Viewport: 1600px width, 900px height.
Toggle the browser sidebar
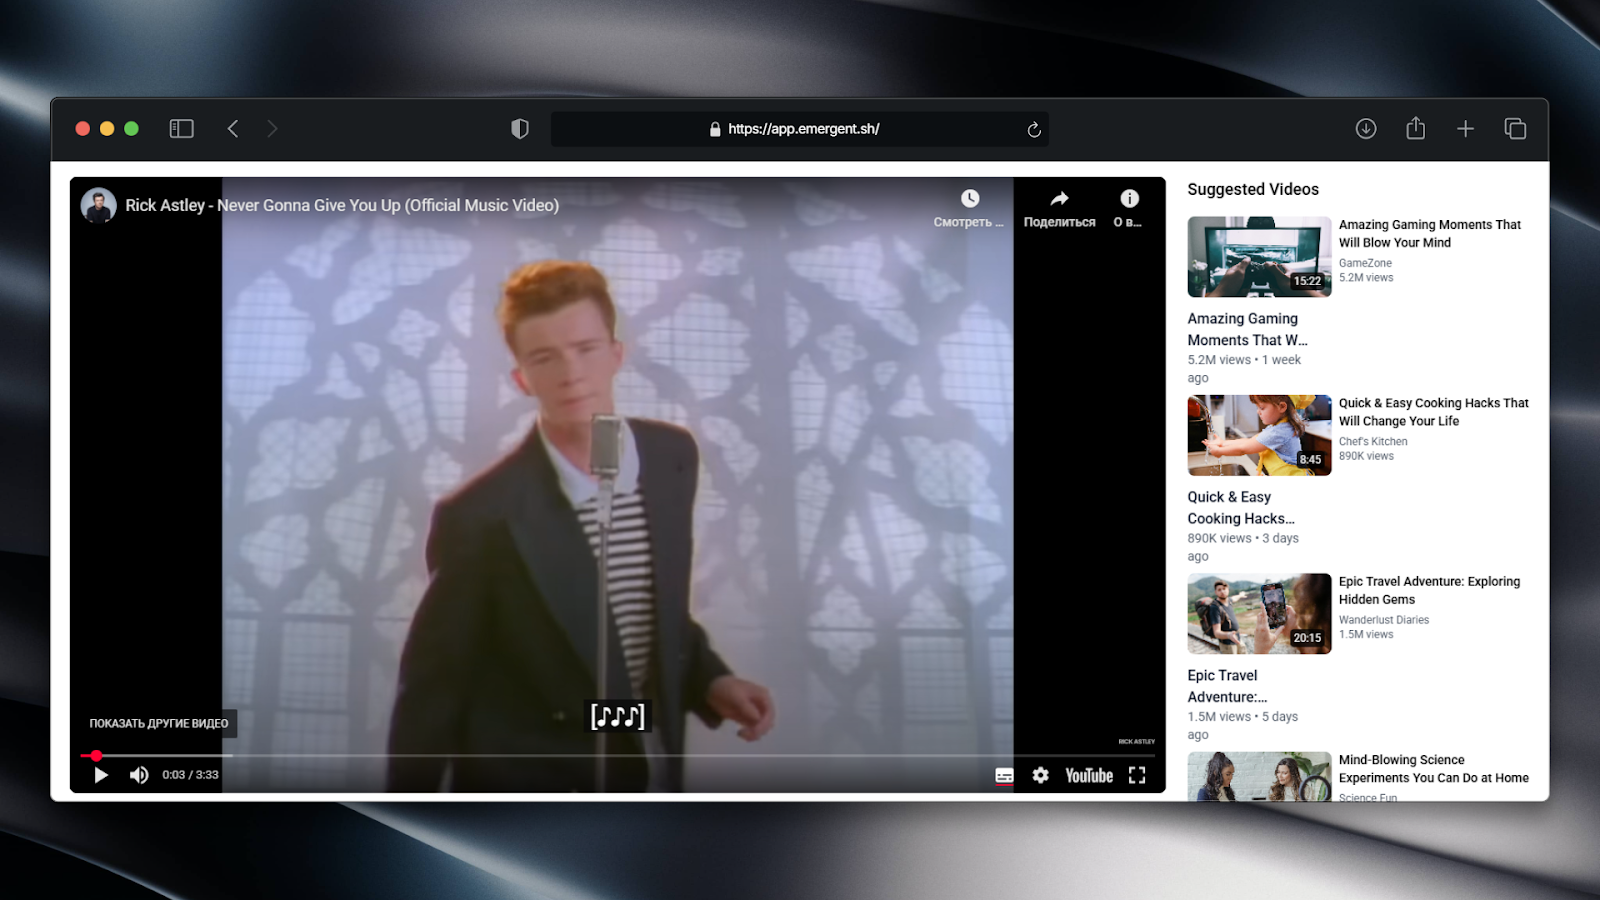(x=181, y=129)
